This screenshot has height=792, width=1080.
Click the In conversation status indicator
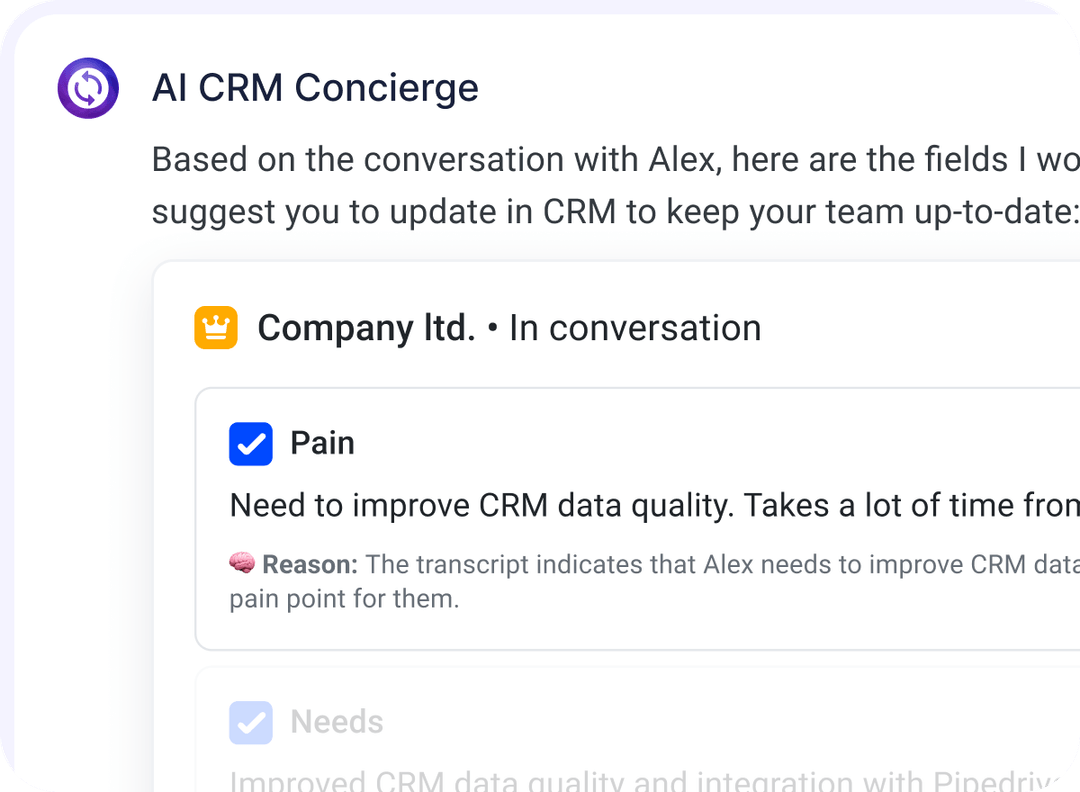click(634, 327)
